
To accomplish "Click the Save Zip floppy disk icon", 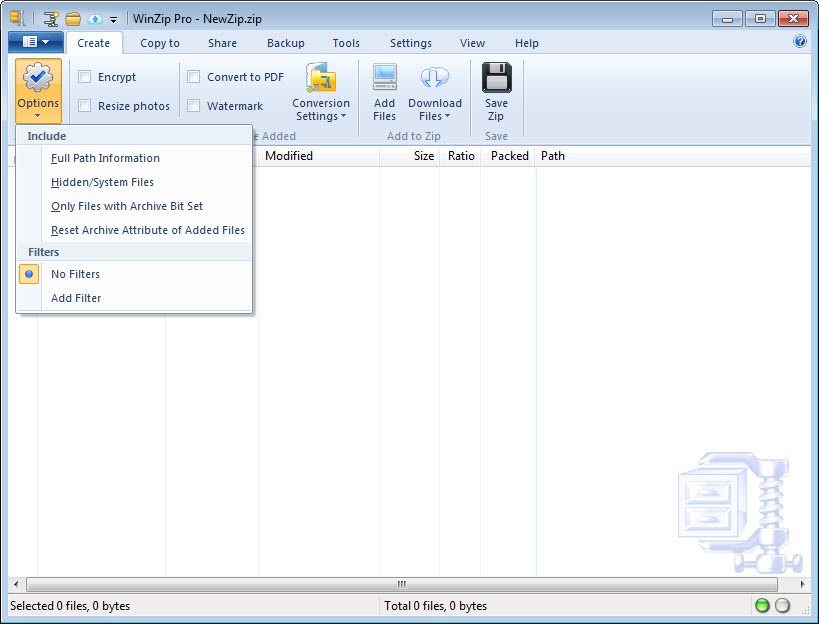I will point(496,77).
